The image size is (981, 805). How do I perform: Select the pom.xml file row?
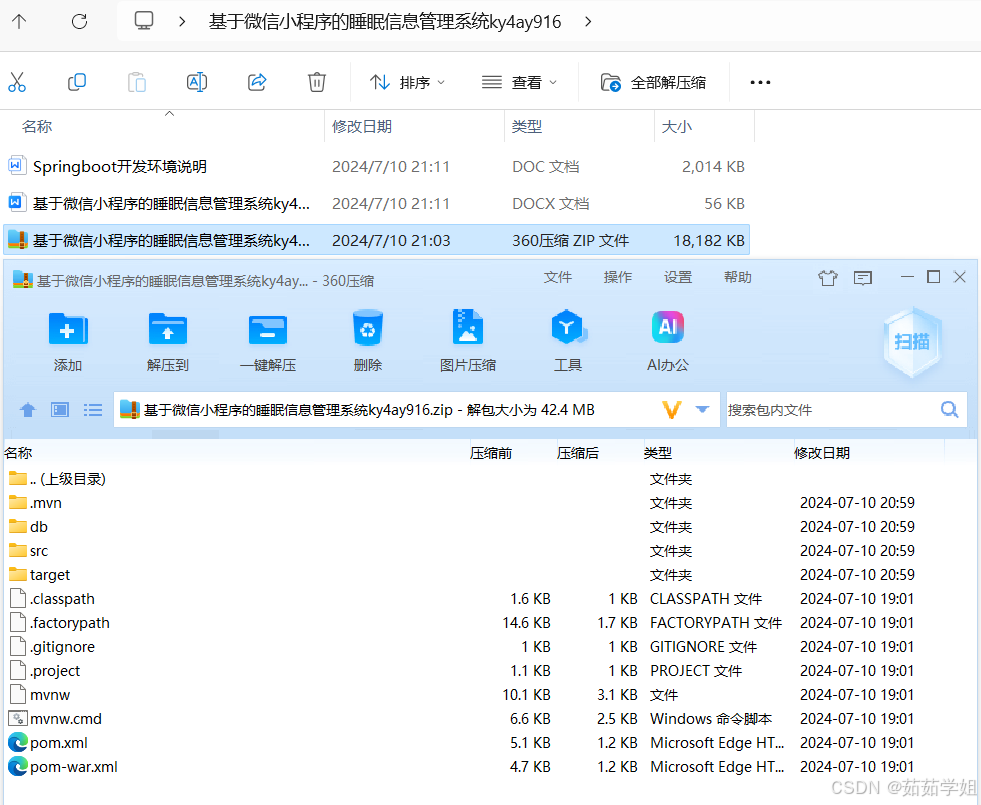[489, 742]
